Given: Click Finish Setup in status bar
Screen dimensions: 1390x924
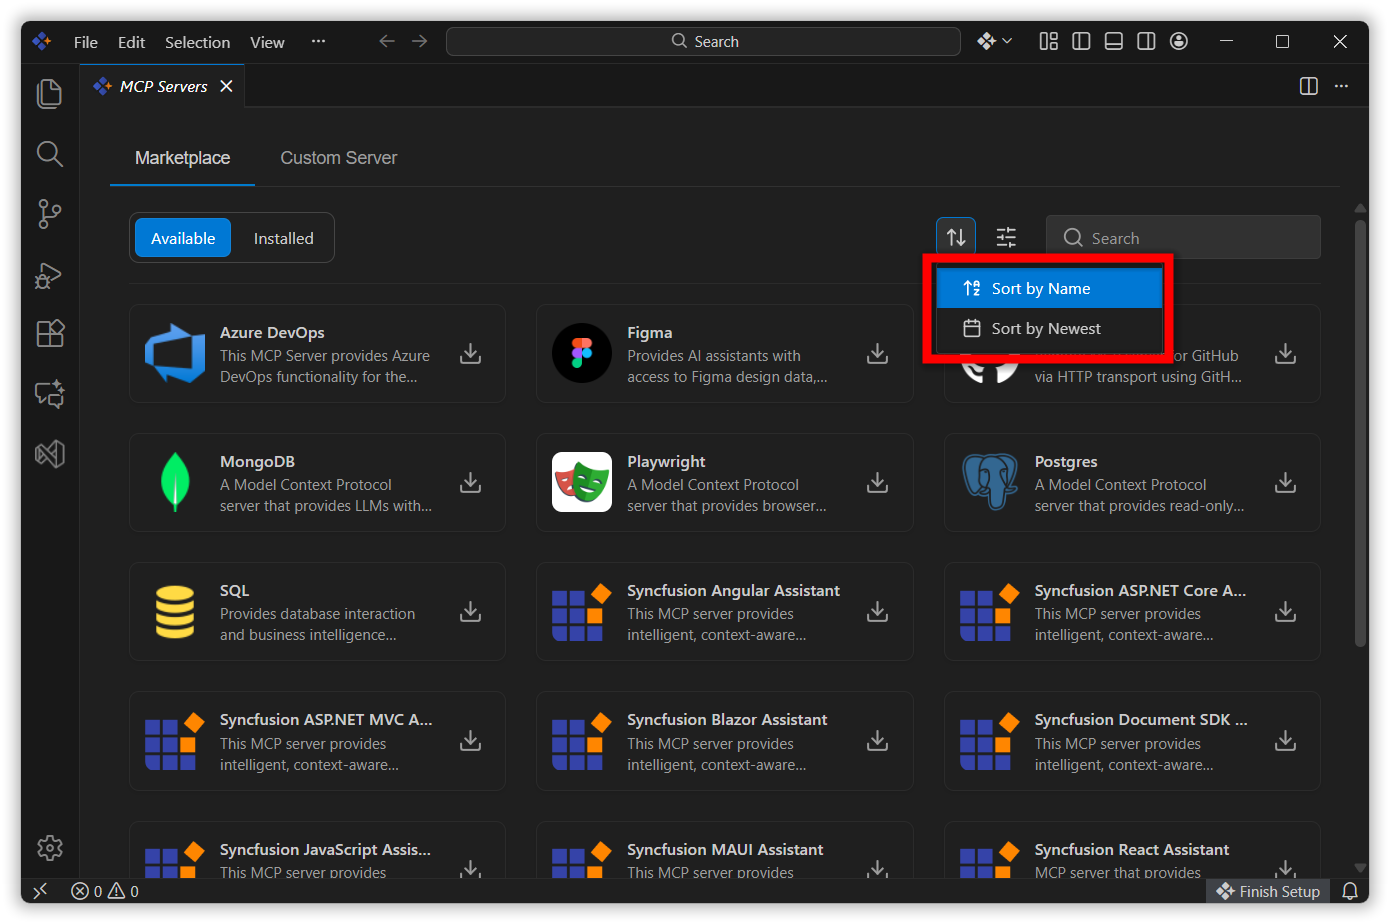Looking at the screenshot, I should pos(1268,891).
